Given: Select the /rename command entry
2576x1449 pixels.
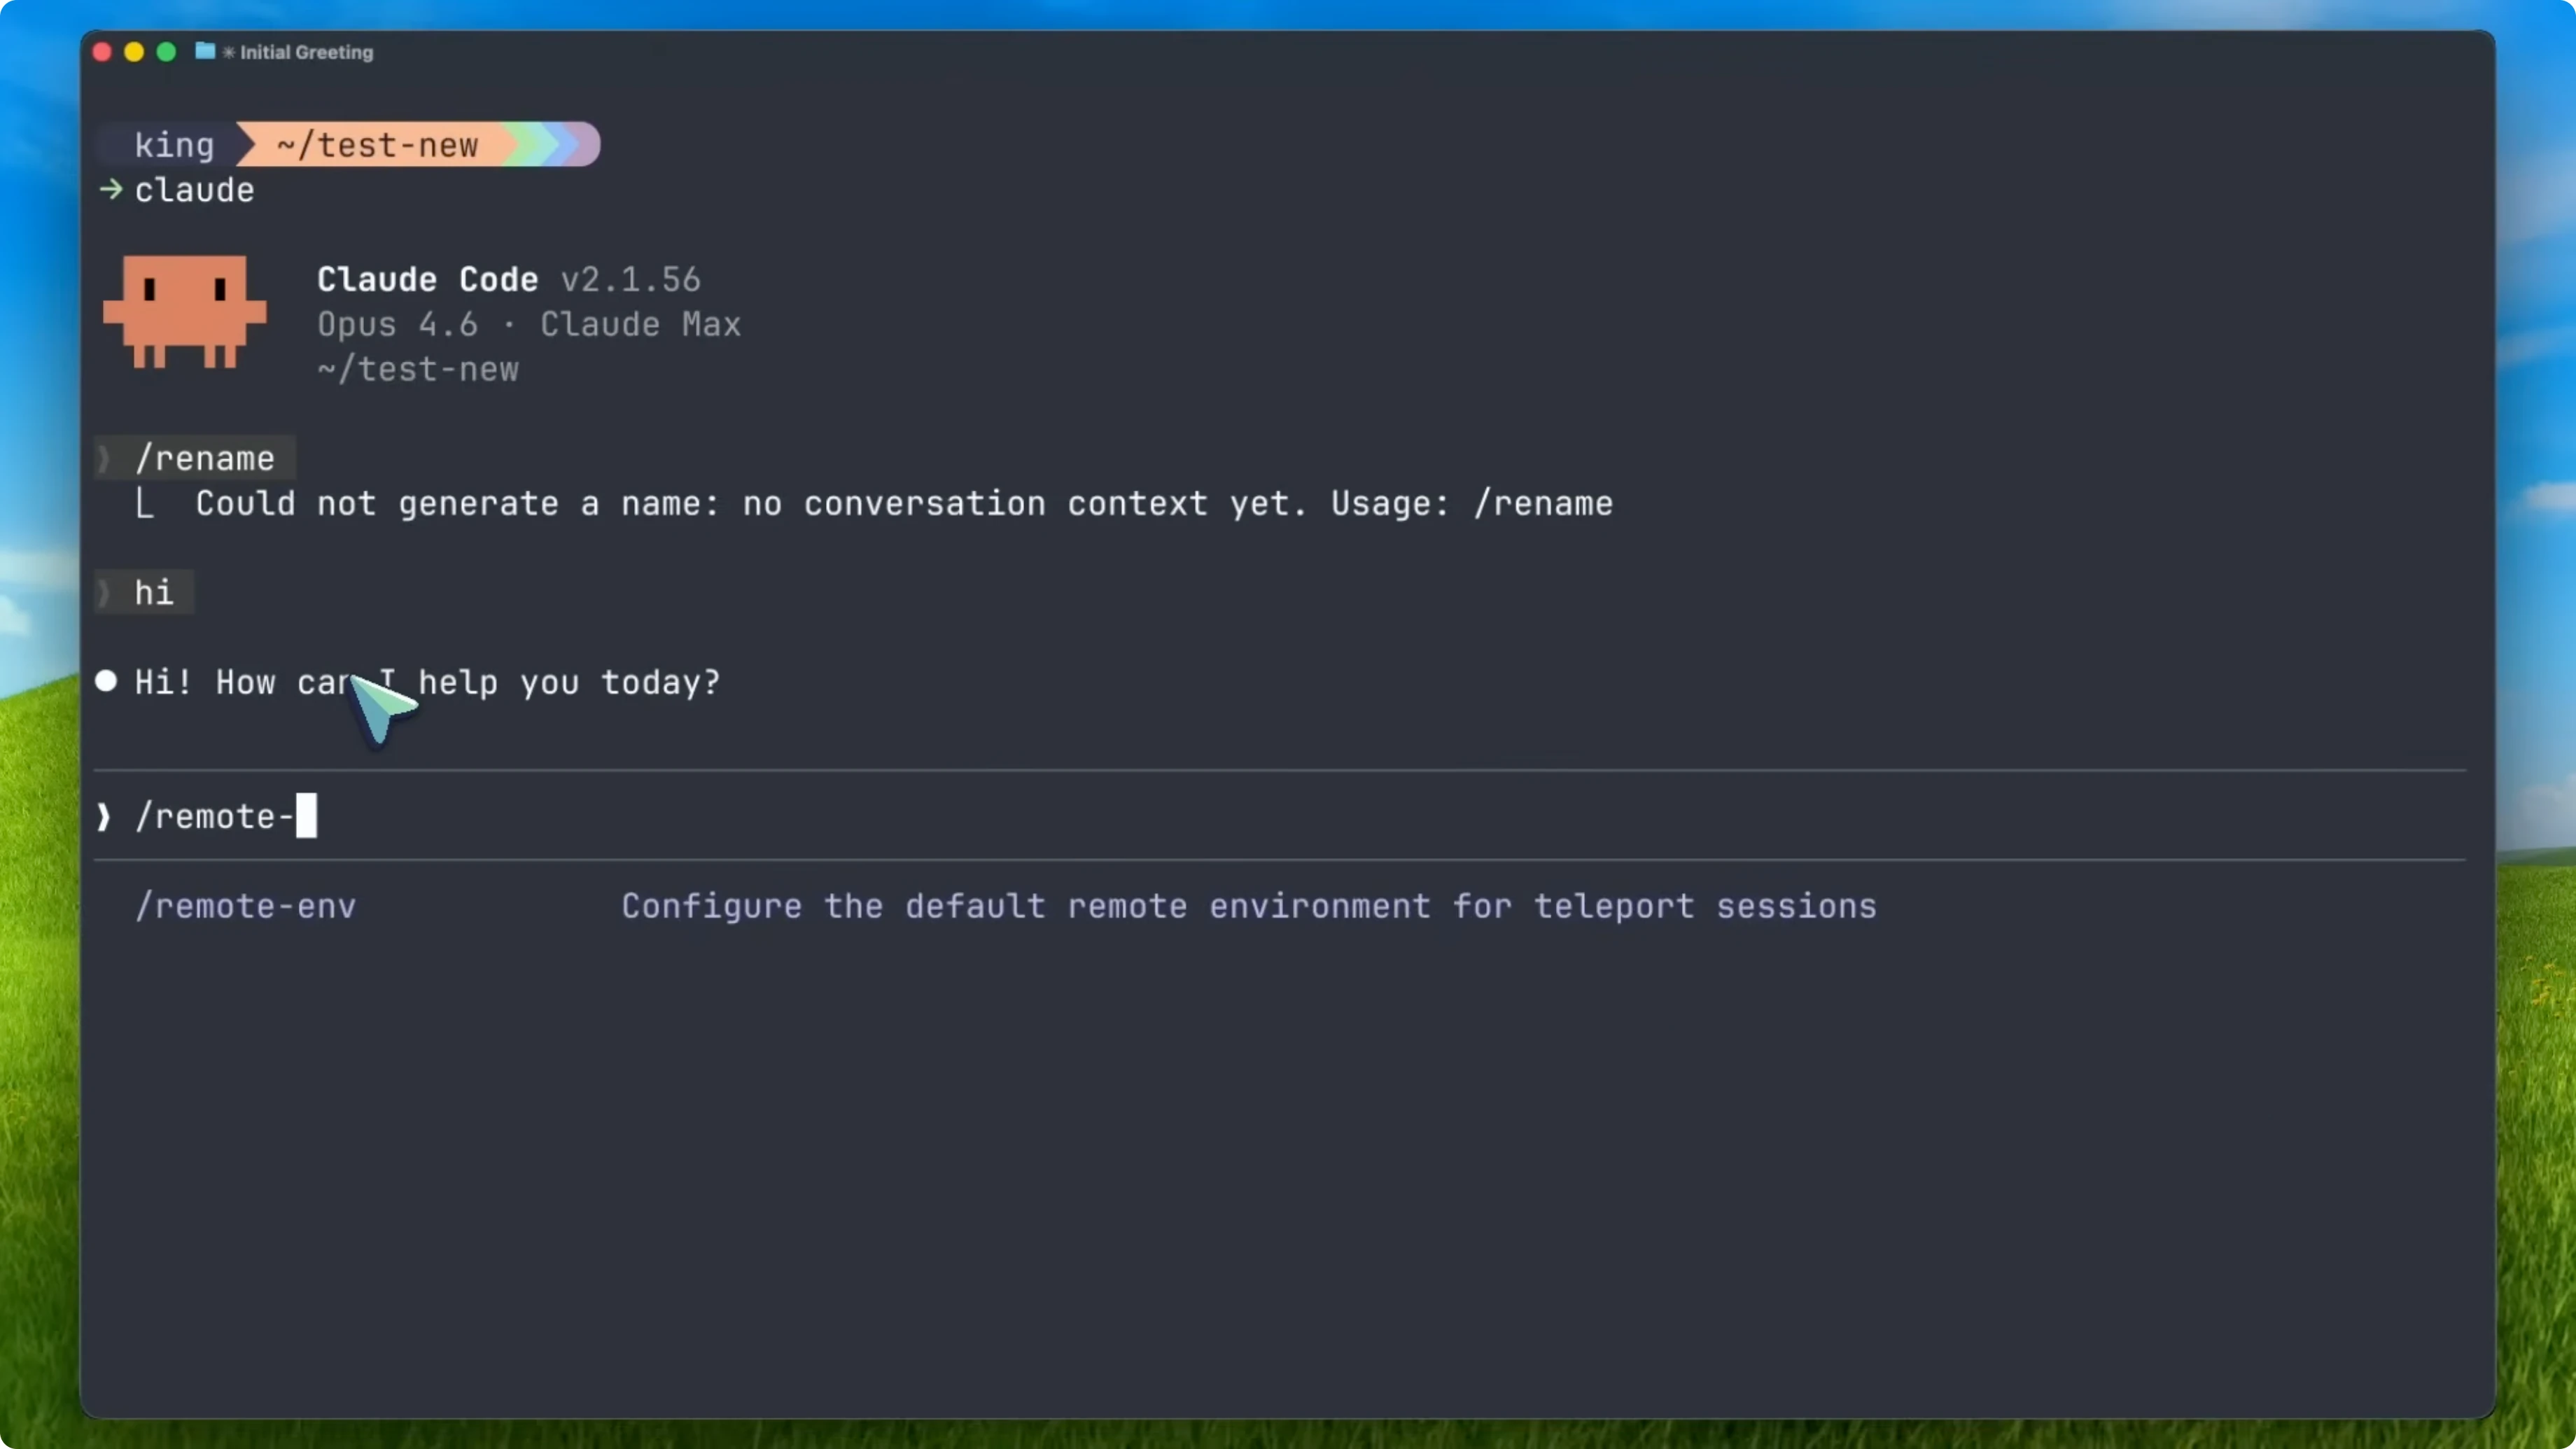Looking at the screenshot, I should point(205,458).
